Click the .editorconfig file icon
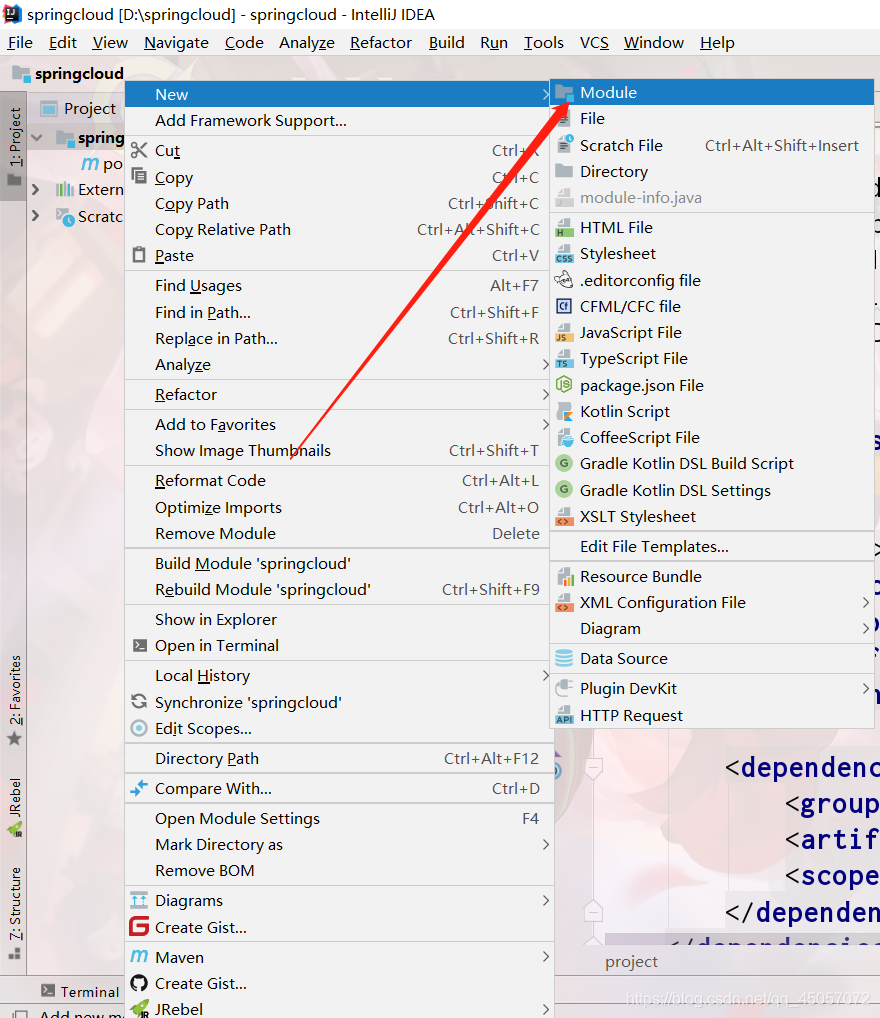 pos(564,280)
